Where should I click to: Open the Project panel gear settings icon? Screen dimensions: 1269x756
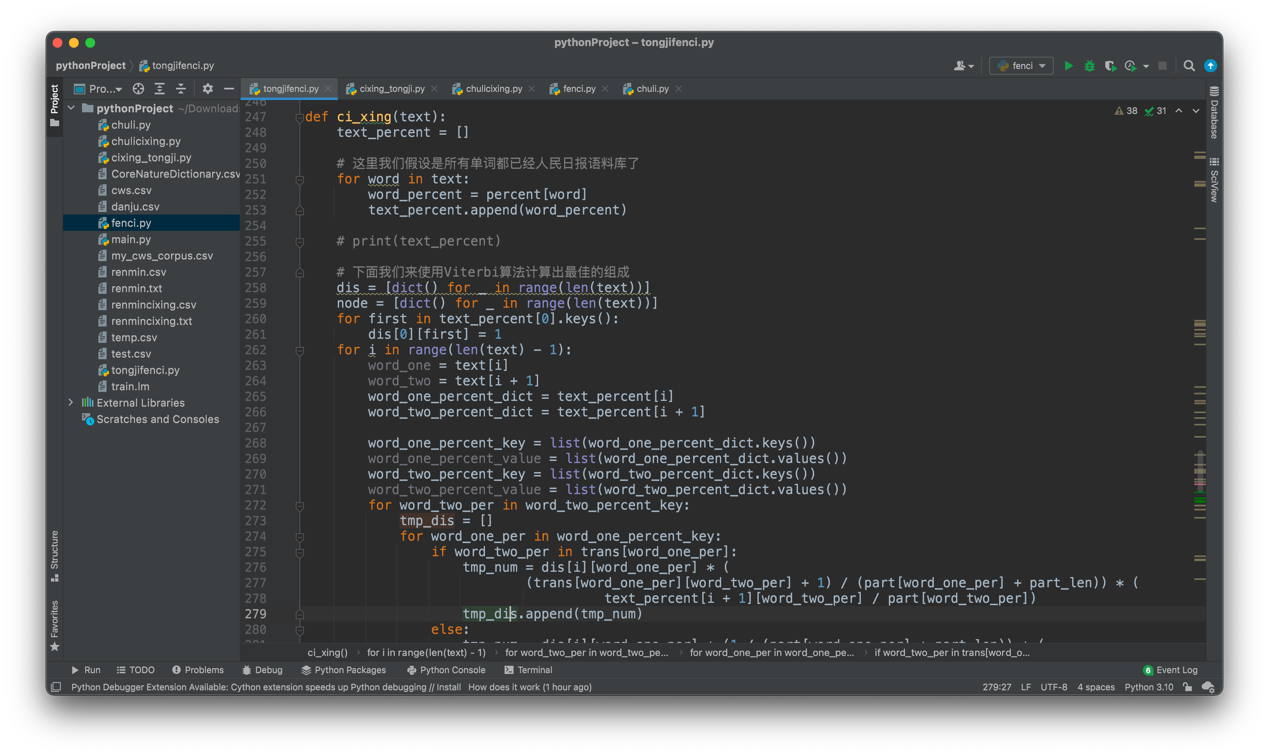click(x=207, y=89)
